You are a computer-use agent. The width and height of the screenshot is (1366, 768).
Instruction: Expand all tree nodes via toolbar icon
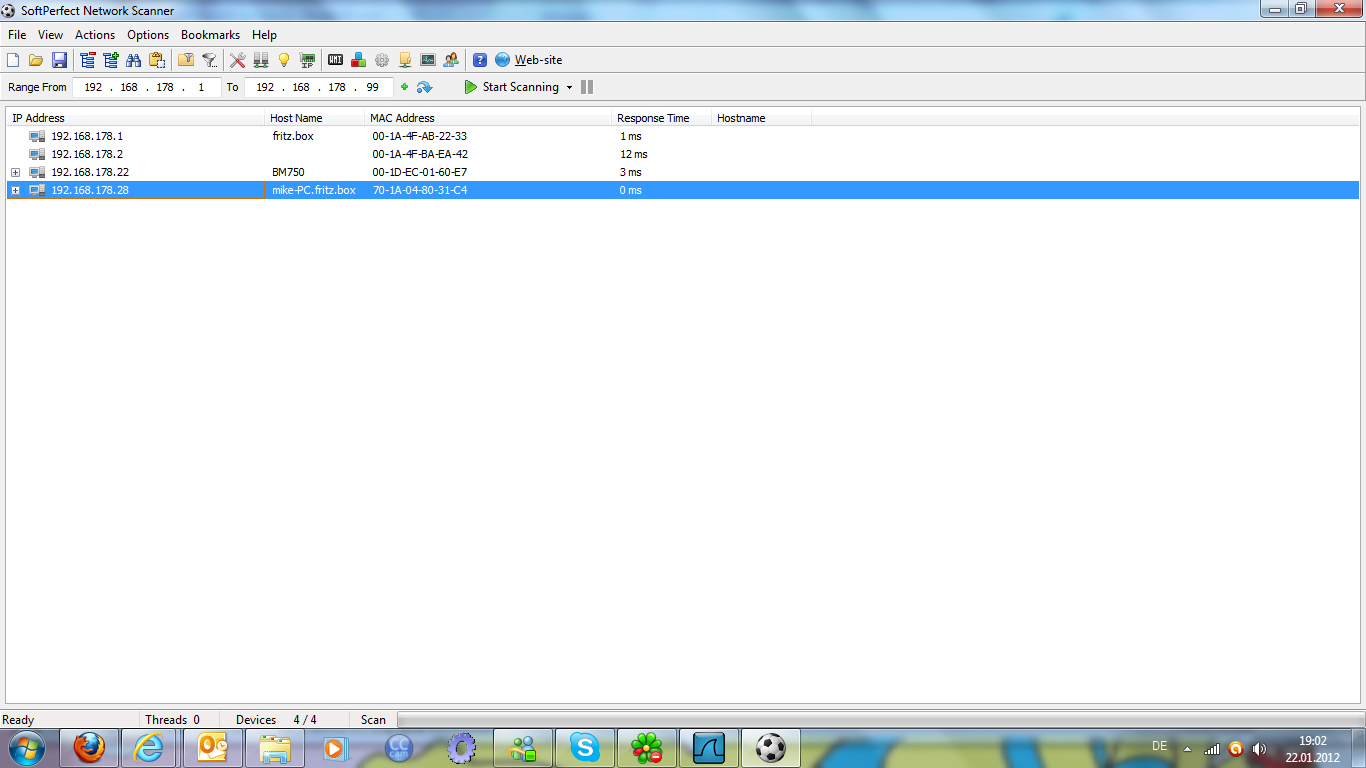(x=111, y=60)
